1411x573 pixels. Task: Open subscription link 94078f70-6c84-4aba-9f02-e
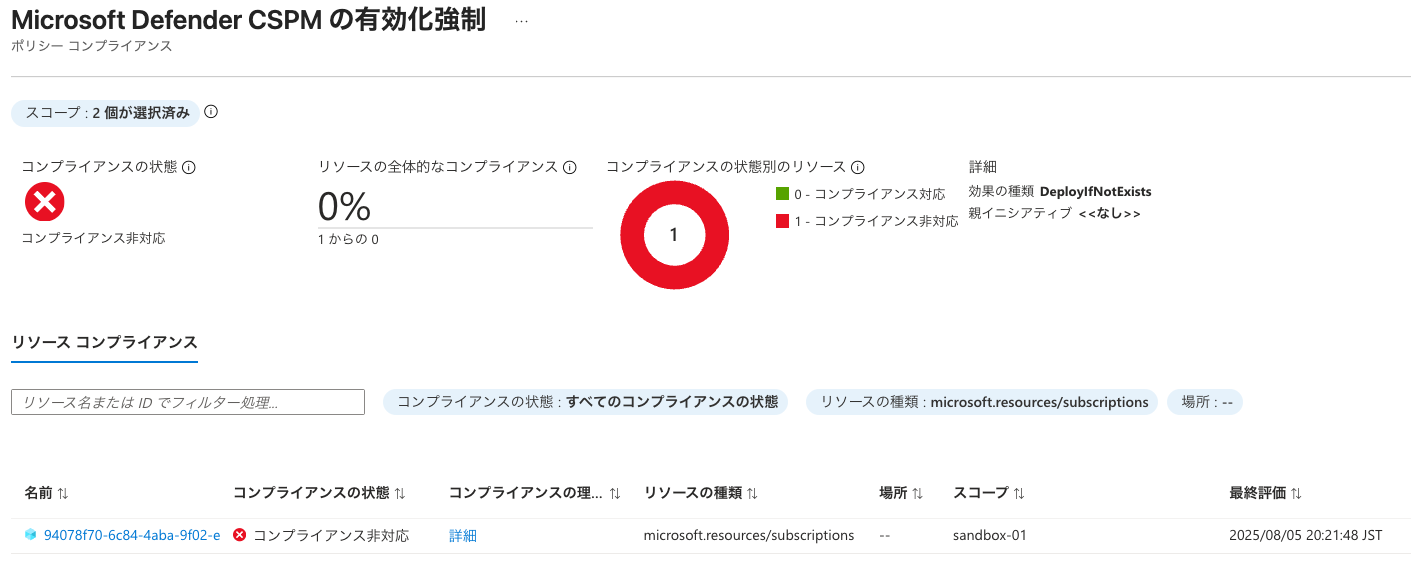pyautogui.click(x=132, y=535)
